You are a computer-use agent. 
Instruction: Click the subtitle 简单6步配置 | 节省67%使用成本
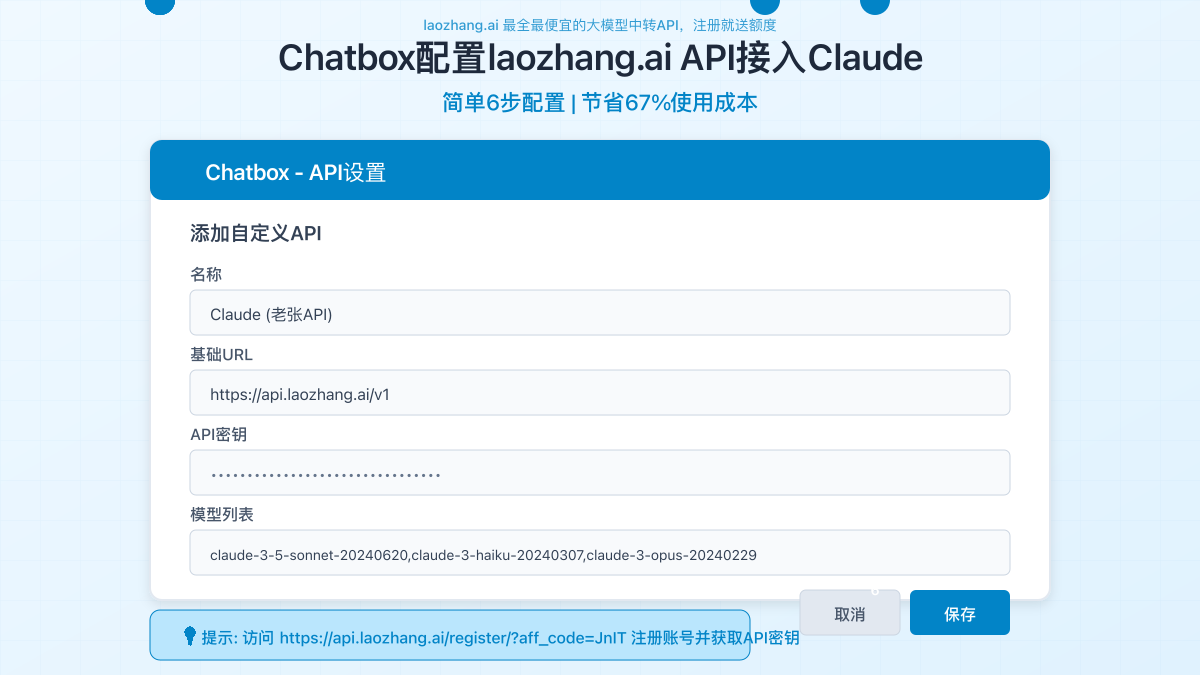pos(600,103)
